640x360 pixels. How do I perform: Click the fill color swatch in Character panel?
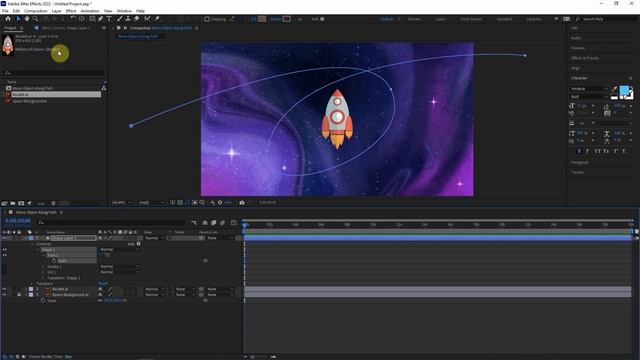click(x=624, y=91)
